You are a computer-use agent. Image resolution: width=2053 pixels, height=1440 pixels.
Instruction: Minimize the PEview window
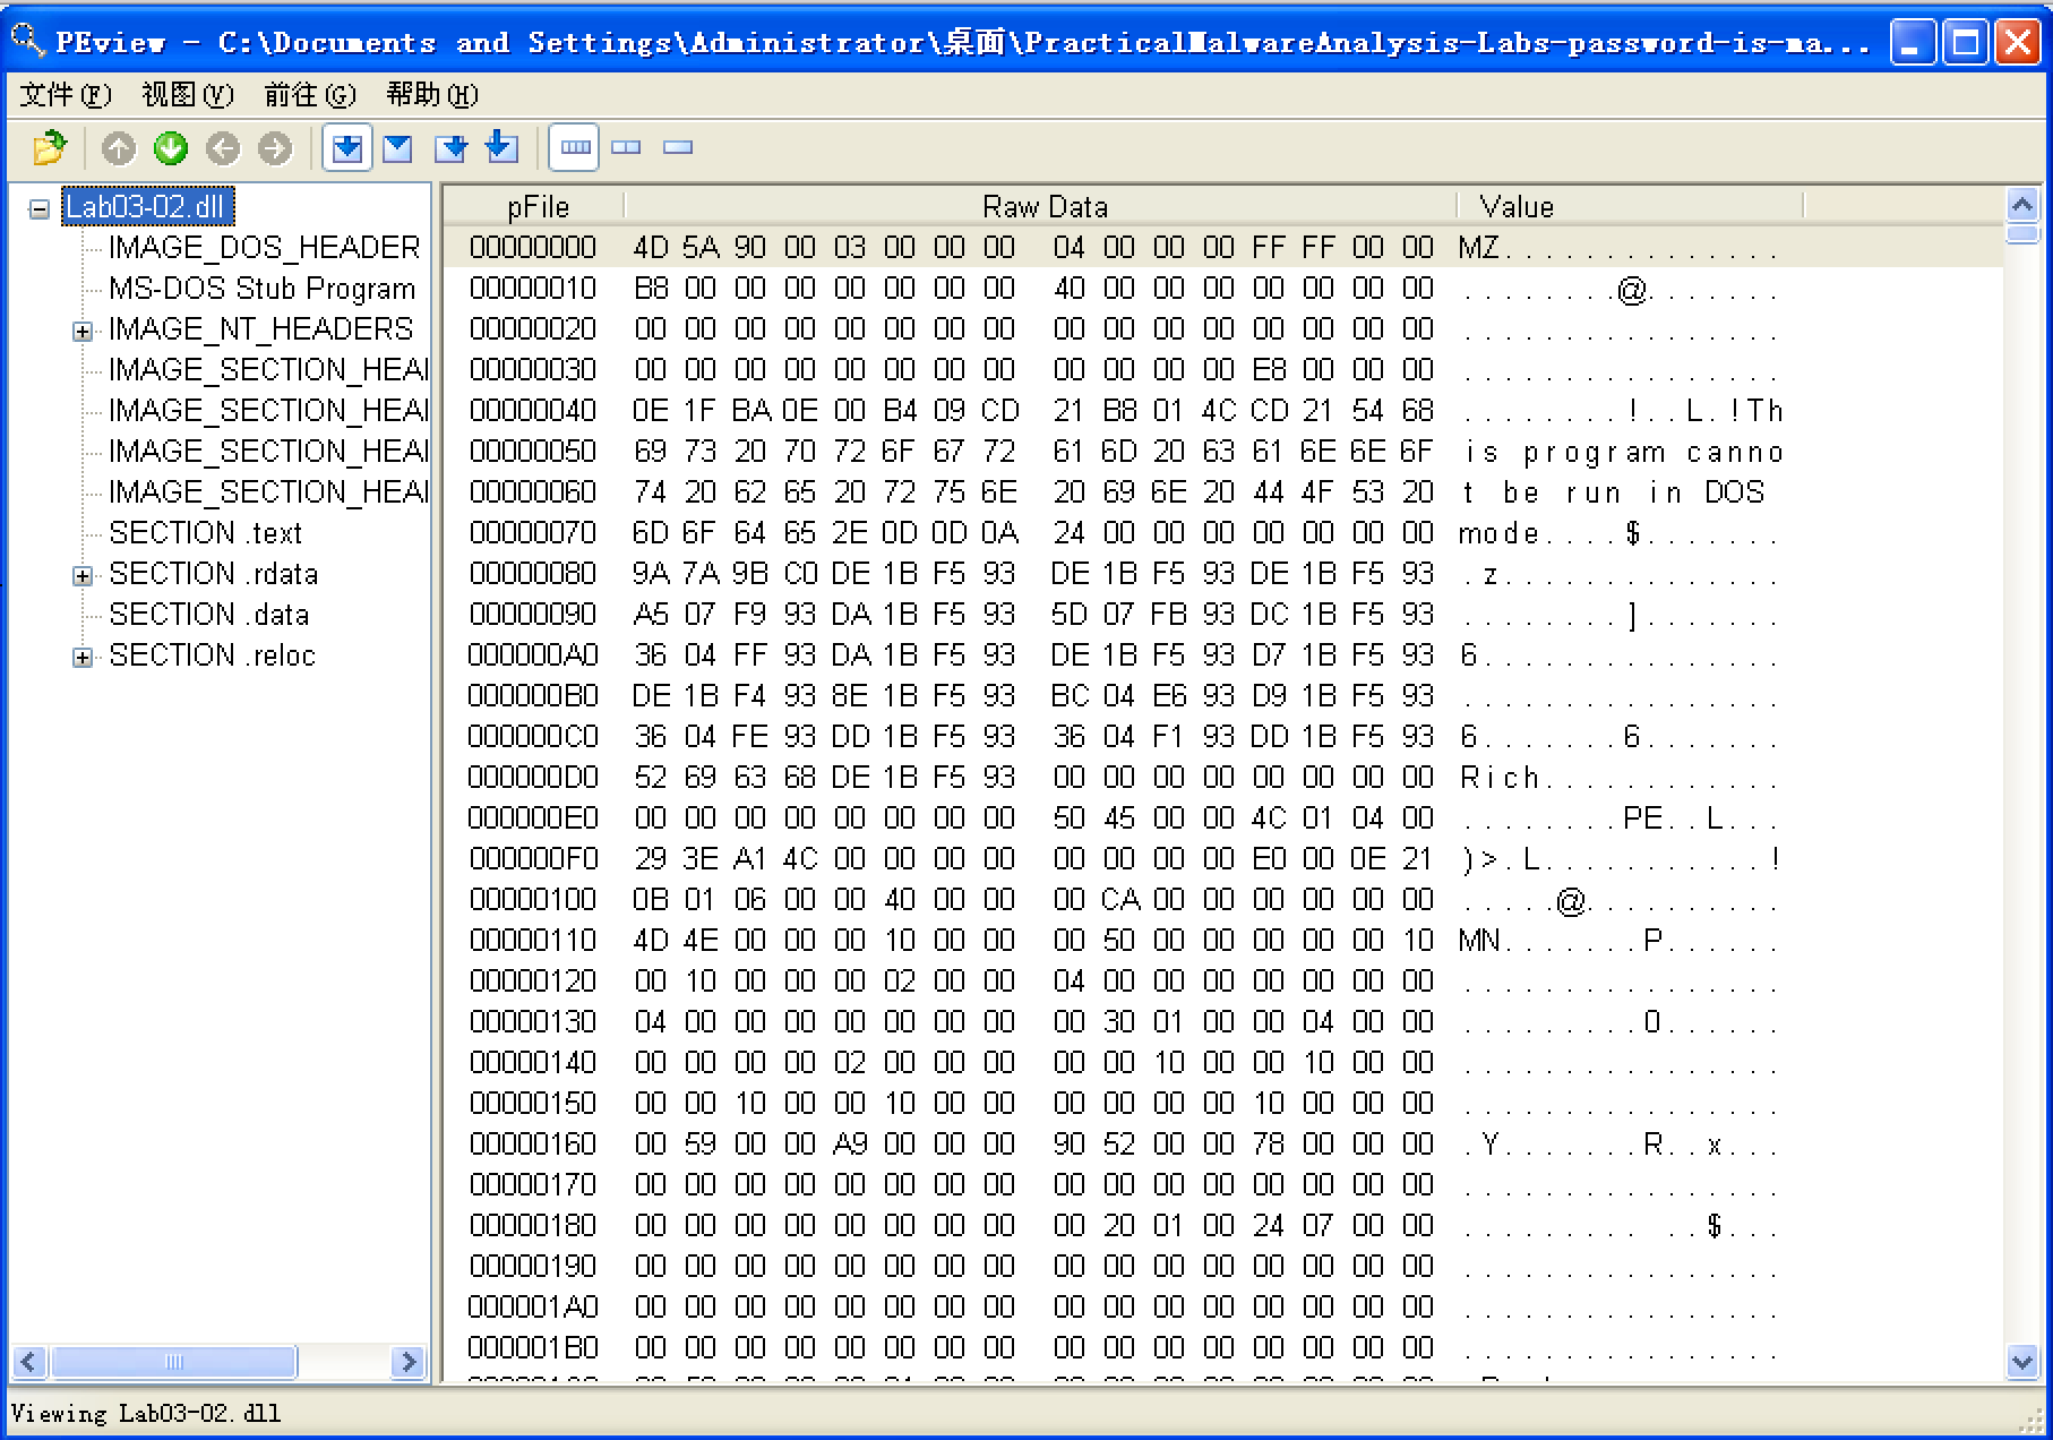point(1911,43)
